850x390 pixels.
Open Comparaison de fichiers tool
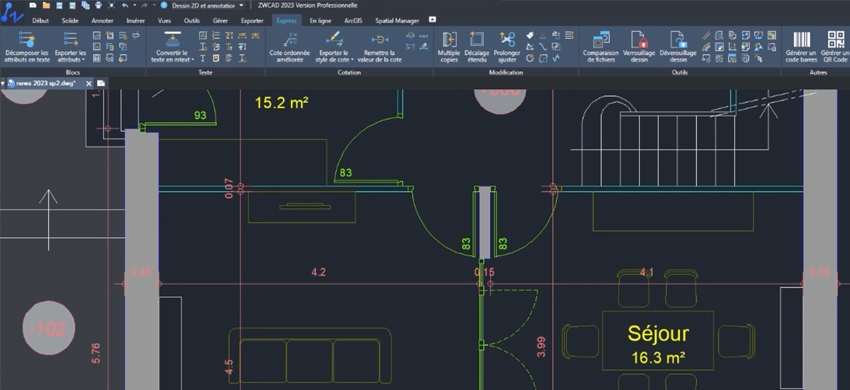(x=601, y=47)
